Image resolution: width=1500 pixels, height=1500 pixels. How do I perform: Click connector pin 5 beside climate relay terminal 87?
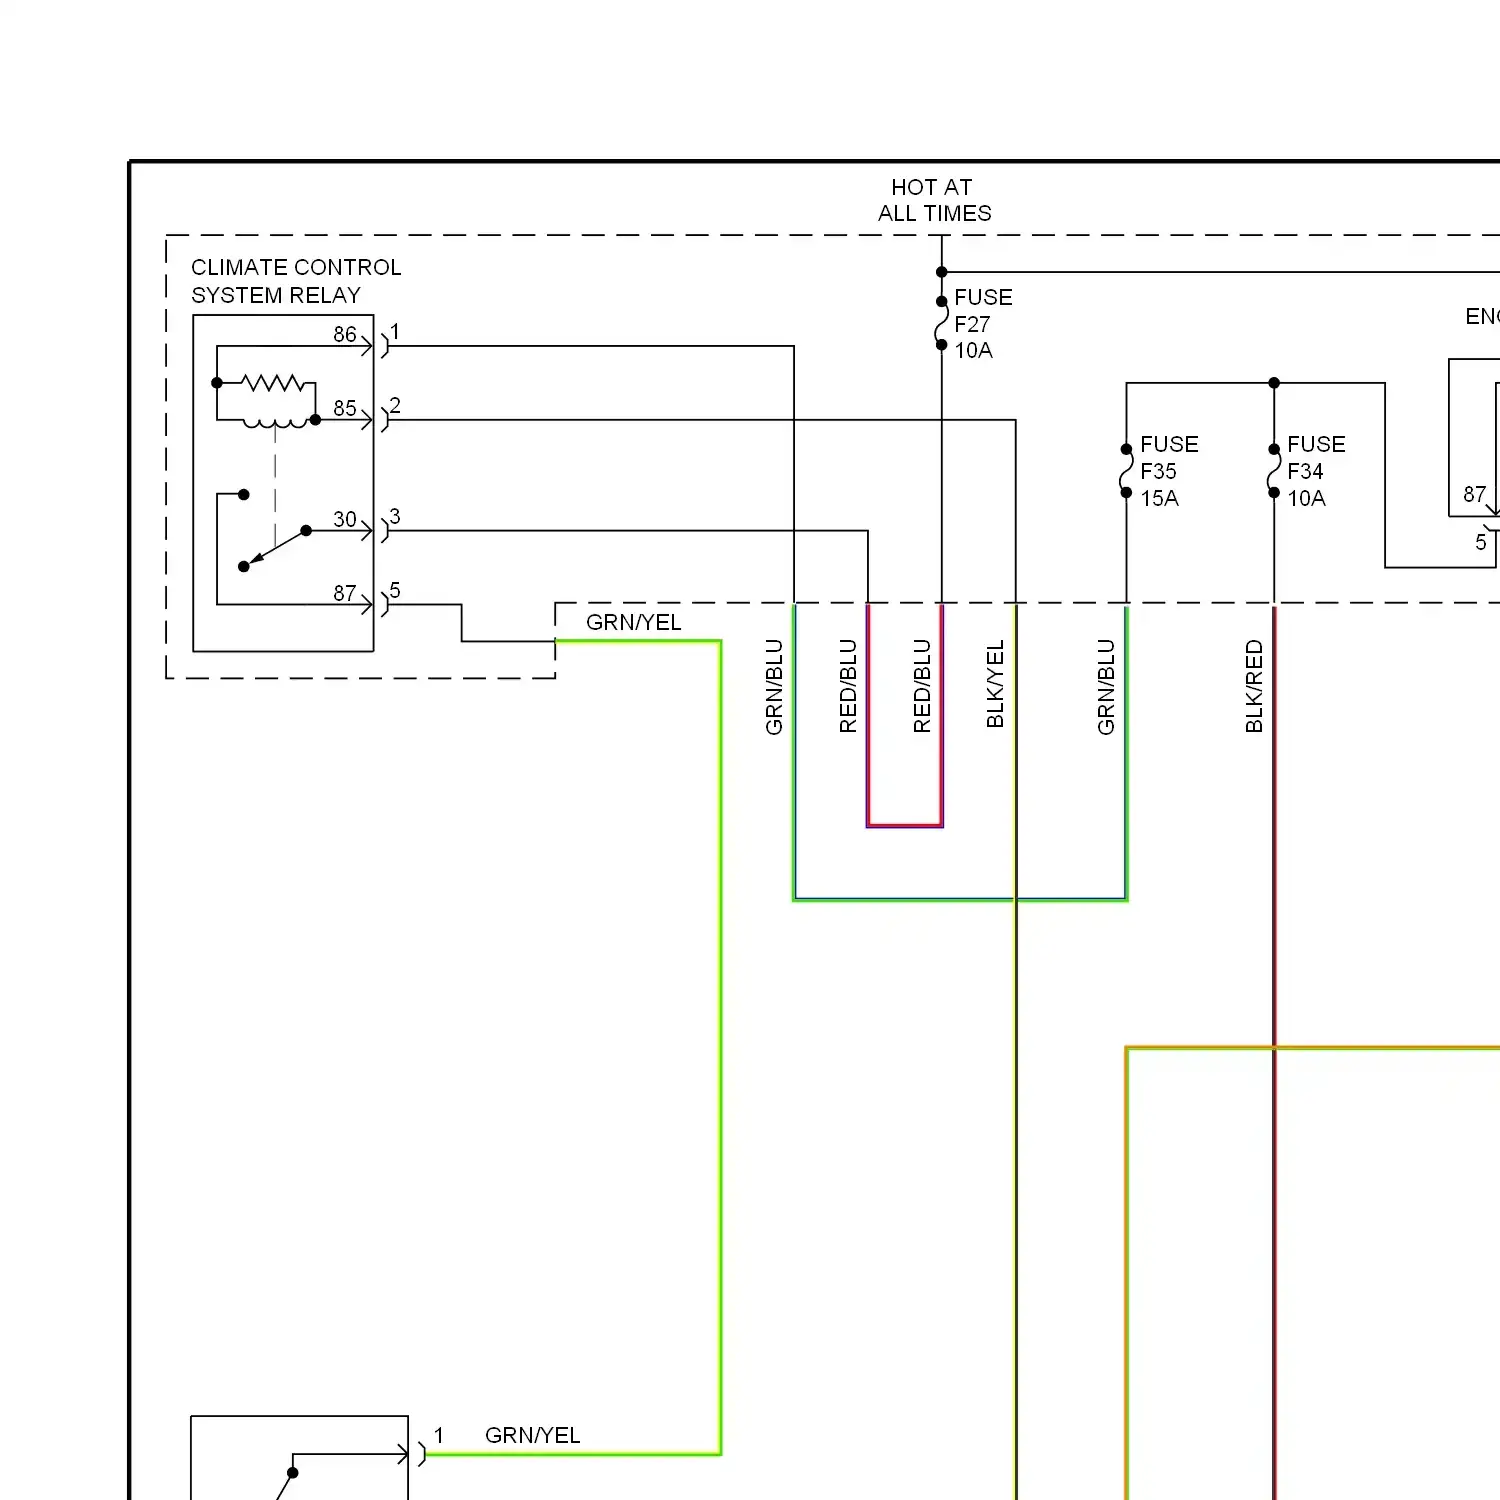click(x=395, y=590)
